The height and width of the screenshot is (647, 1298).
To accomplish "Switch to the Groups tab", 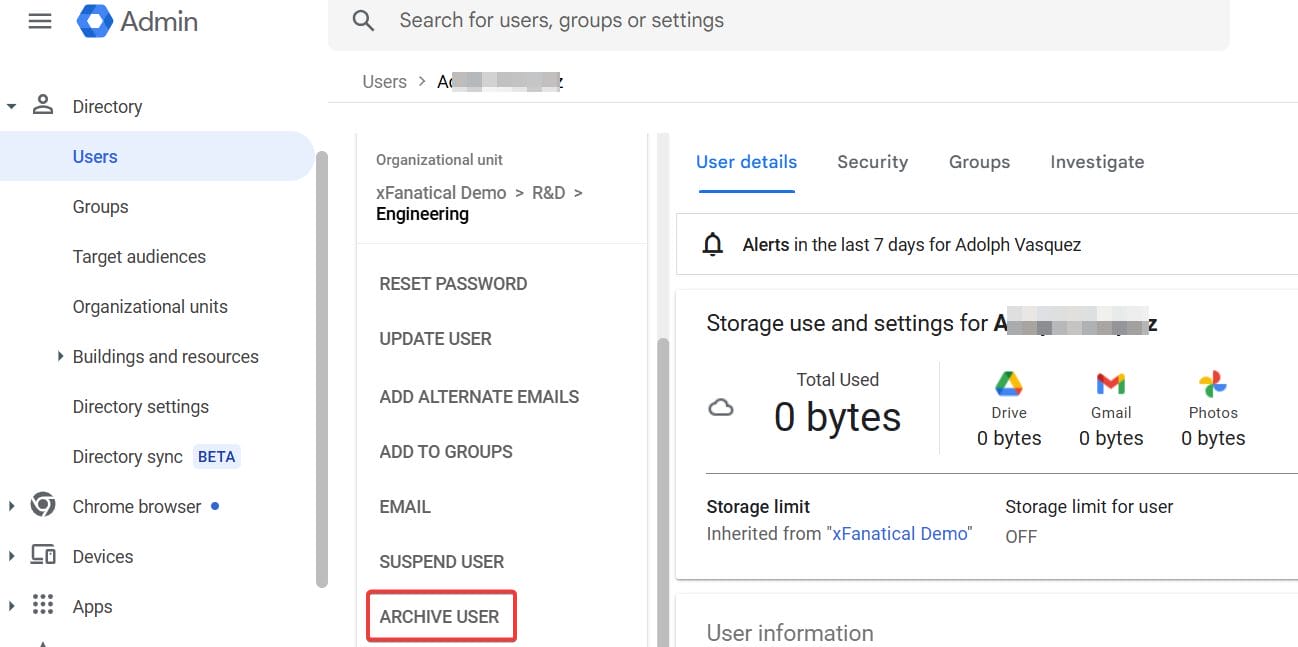I will click(979, 162).
